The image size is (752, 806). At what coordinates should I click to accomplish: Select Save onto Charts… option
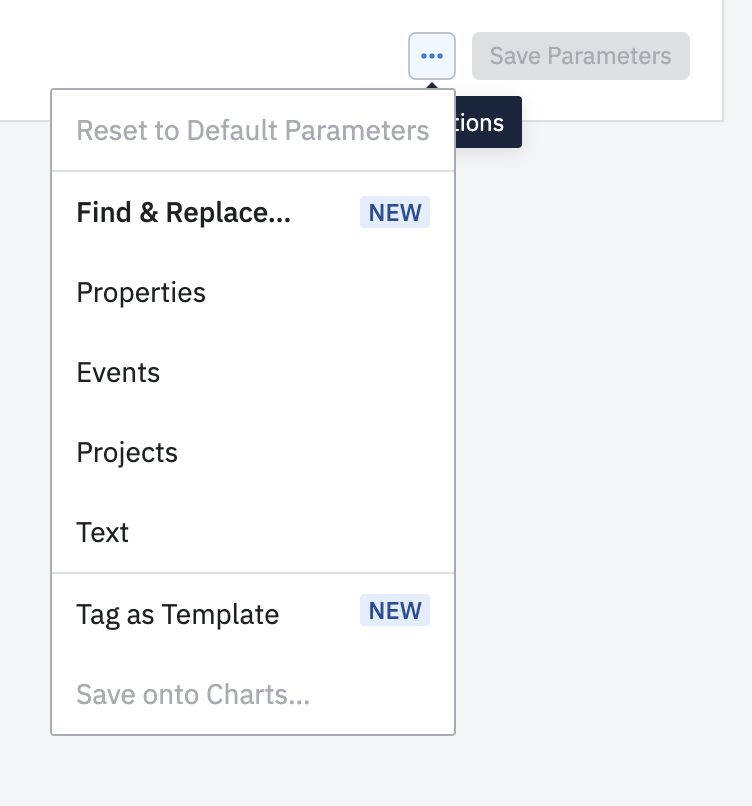[x=193, y=694]
